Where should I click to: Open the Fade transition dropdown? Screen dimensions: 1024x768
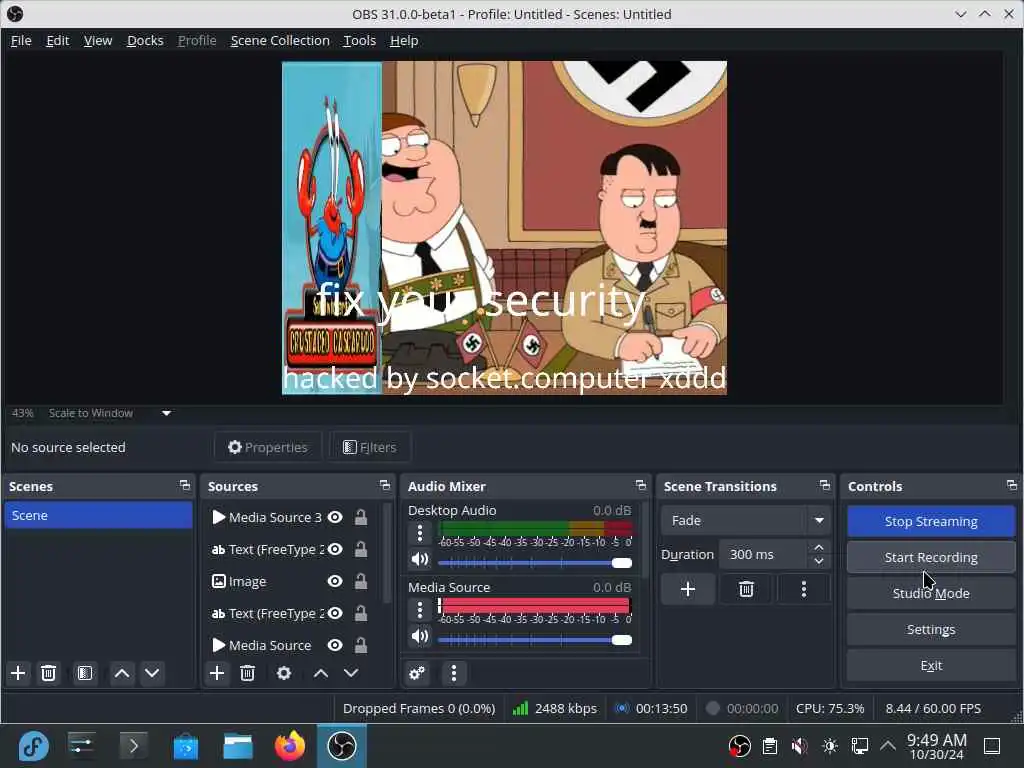pyautogui.click(x=746, y=520)
